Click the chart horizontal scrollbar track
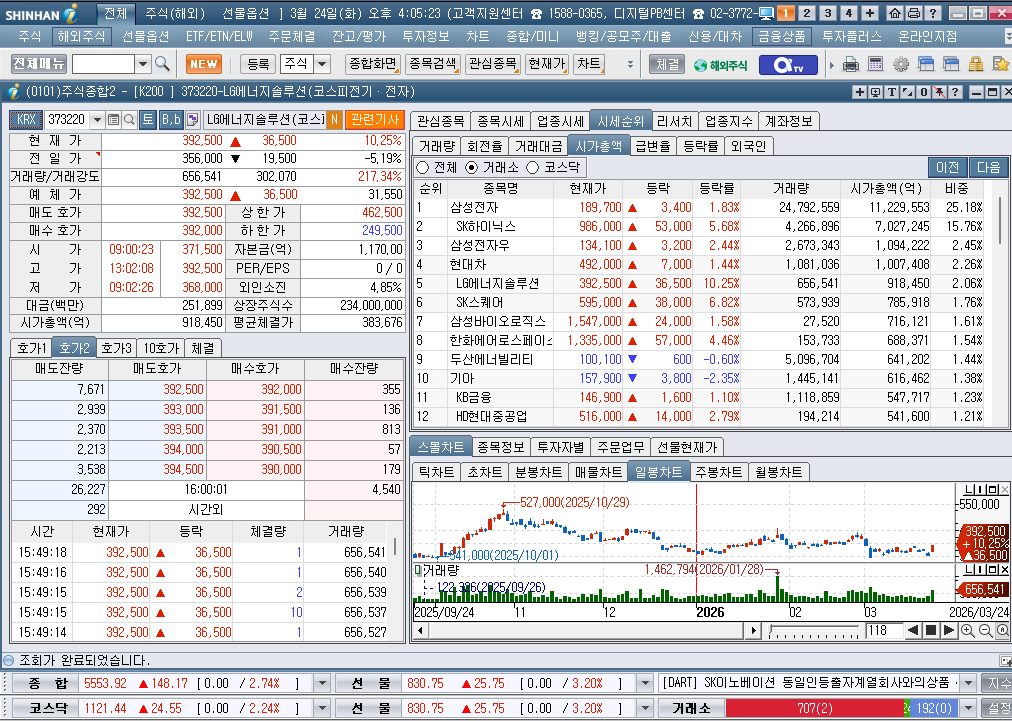The image size is (1012, 721). (585, 631)
